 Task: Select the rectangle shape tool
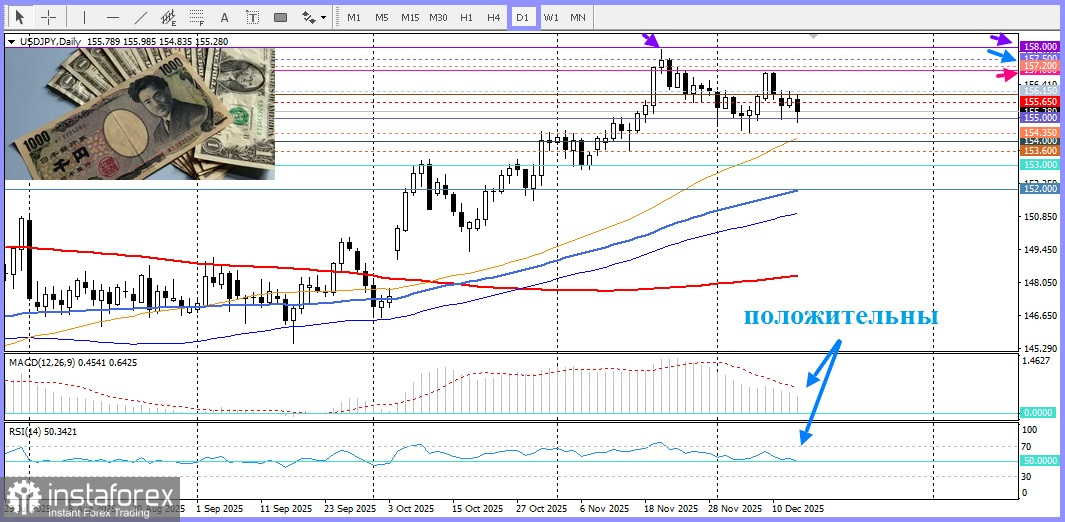(x=280, y=17)
